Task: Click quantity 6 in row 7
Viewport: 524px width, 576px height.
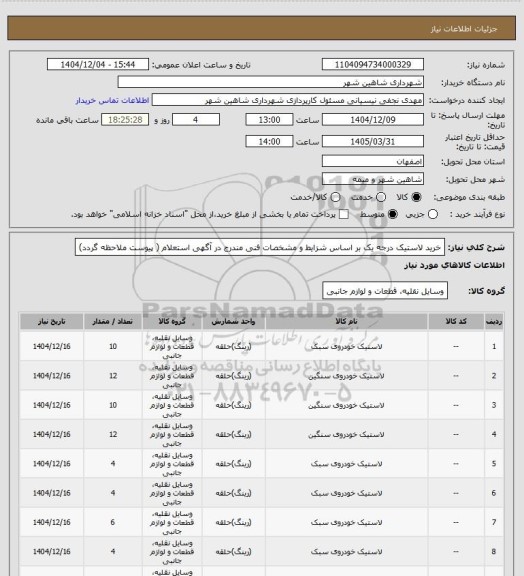Action: point(113,522)
